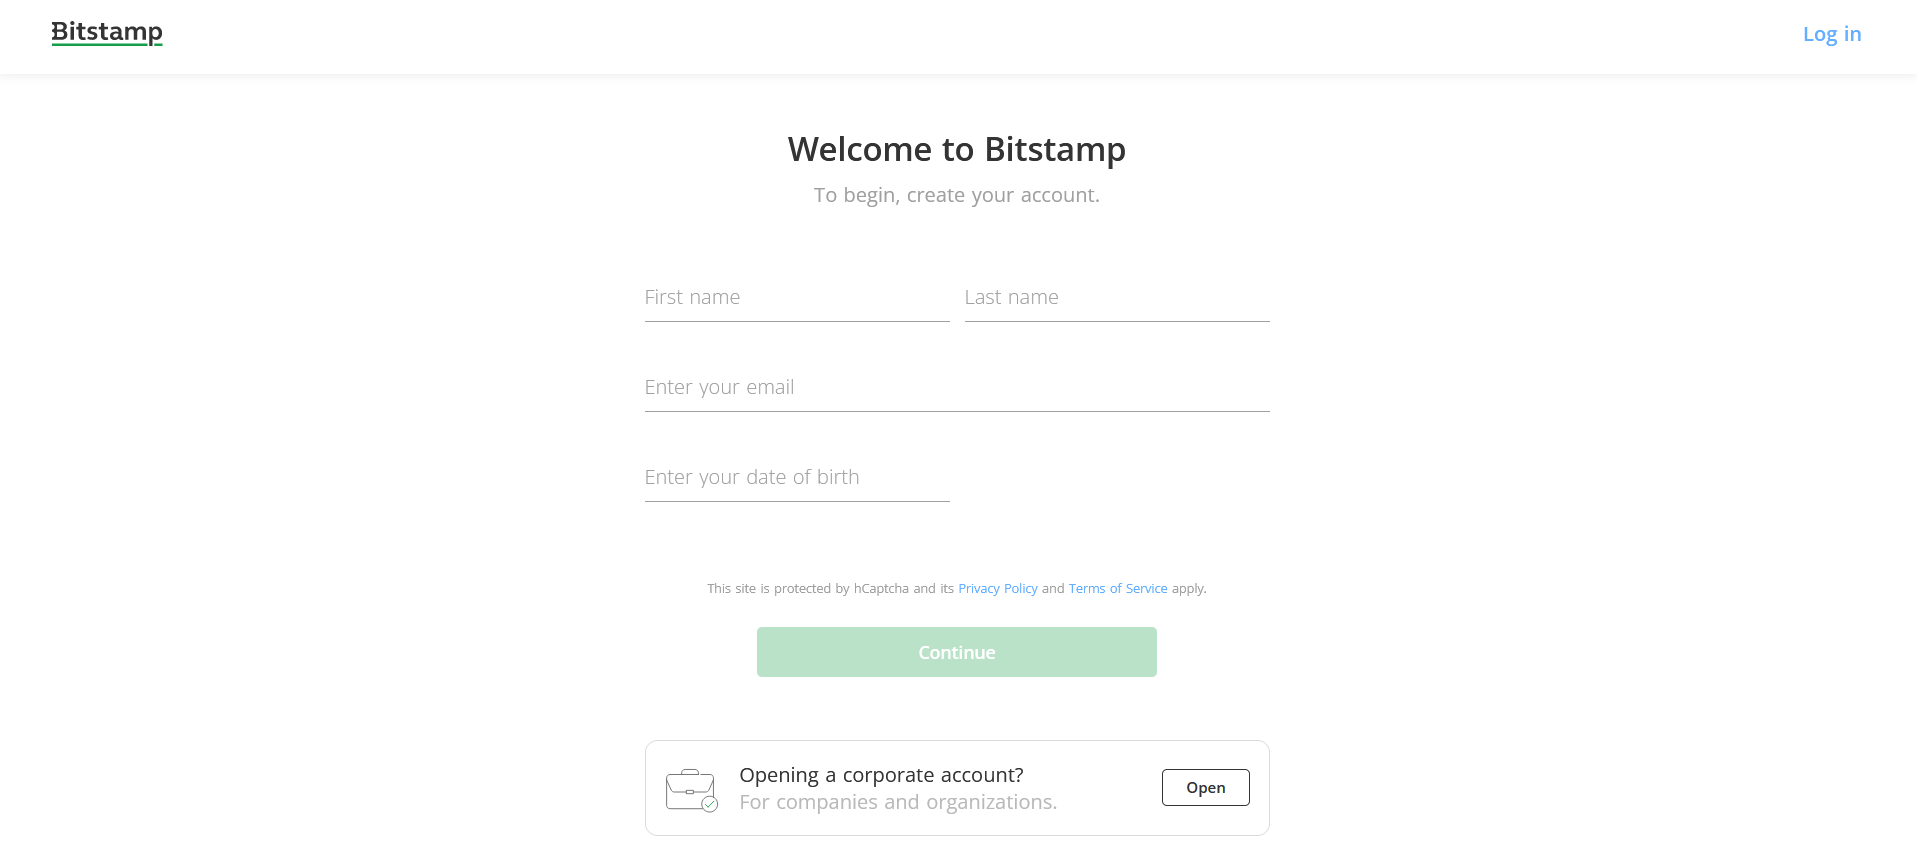
Task: Click 'For companies and organizations.' text
Action: 897,802
